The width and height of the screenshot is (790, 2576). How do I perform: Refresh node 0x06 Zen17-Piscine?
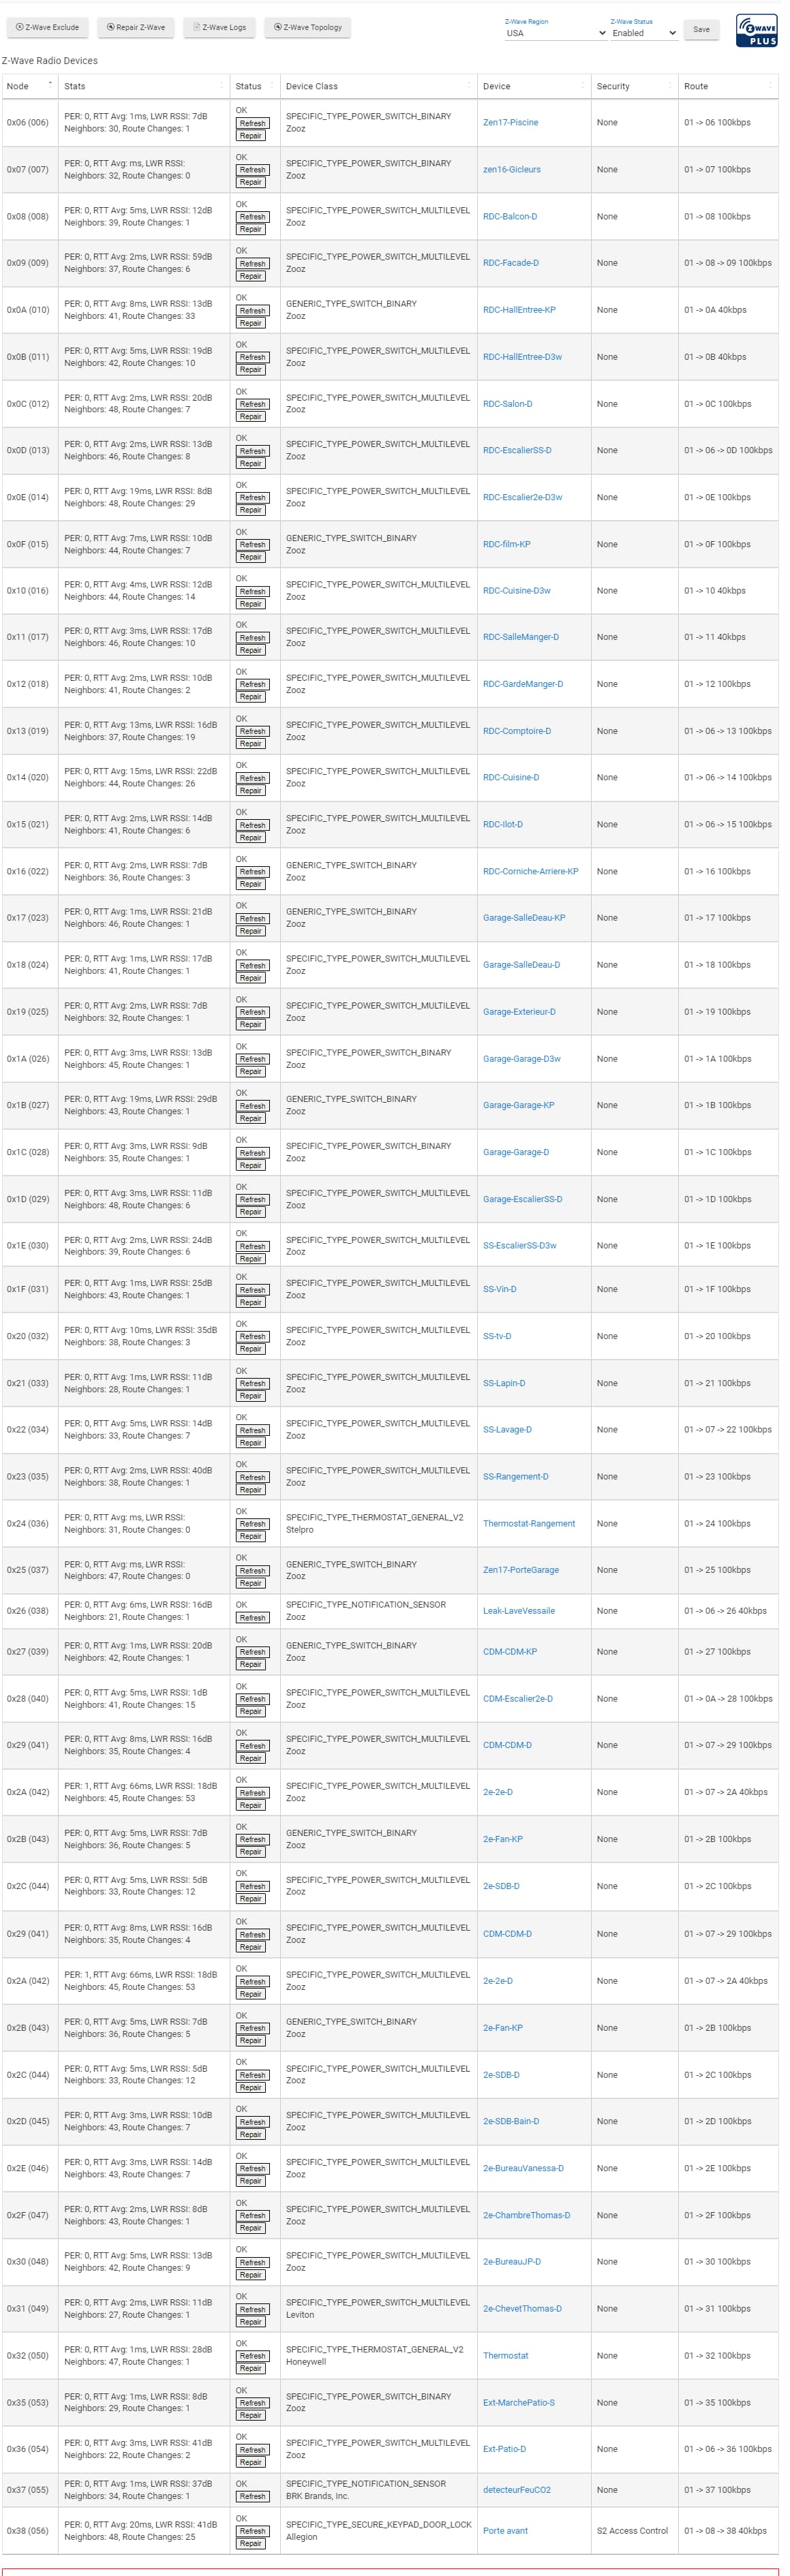click(251, 123)
